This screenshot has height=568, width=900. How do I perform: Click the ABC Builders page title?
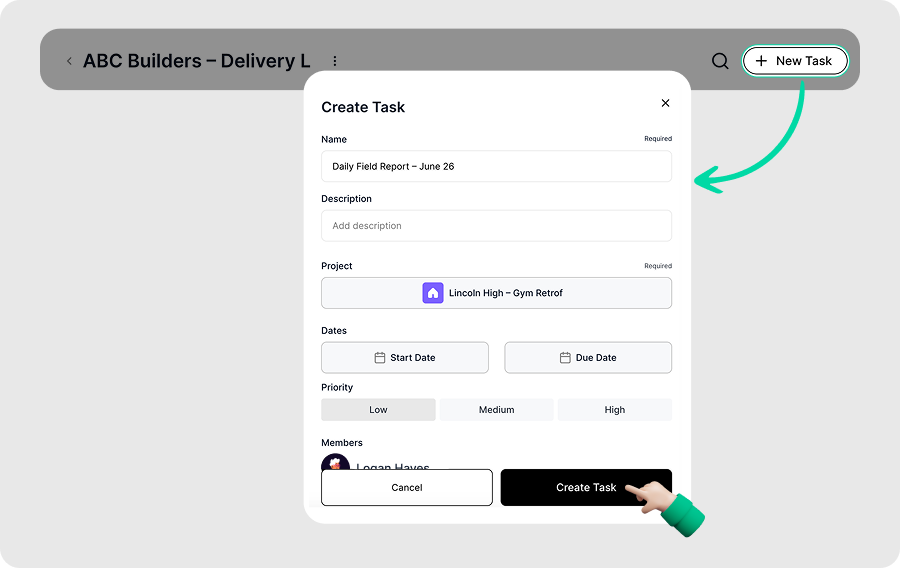[196, 61]
